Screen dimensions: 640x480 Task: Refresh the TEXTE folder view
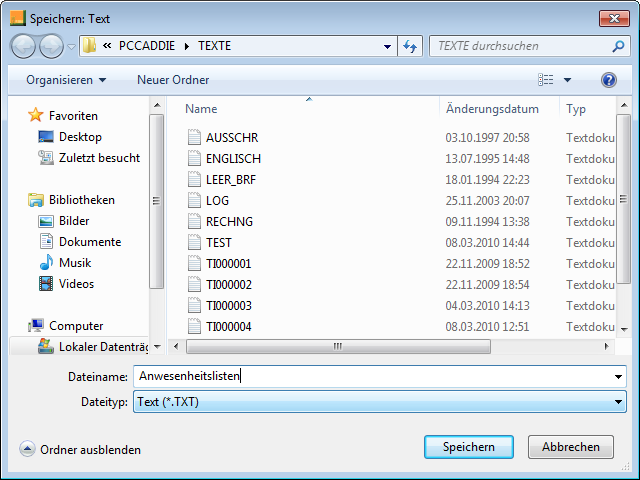click(410, 46)
